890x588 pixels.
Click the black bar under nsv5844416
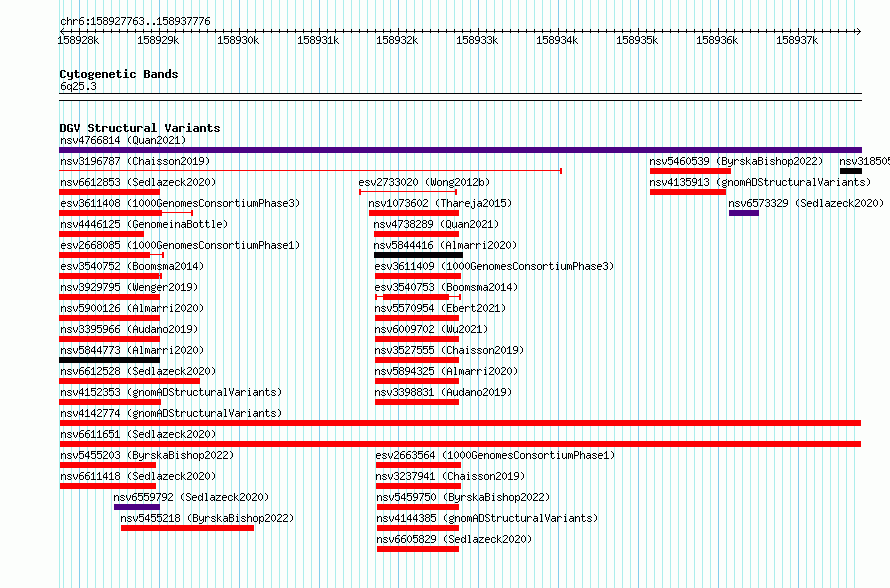point(418,255)
